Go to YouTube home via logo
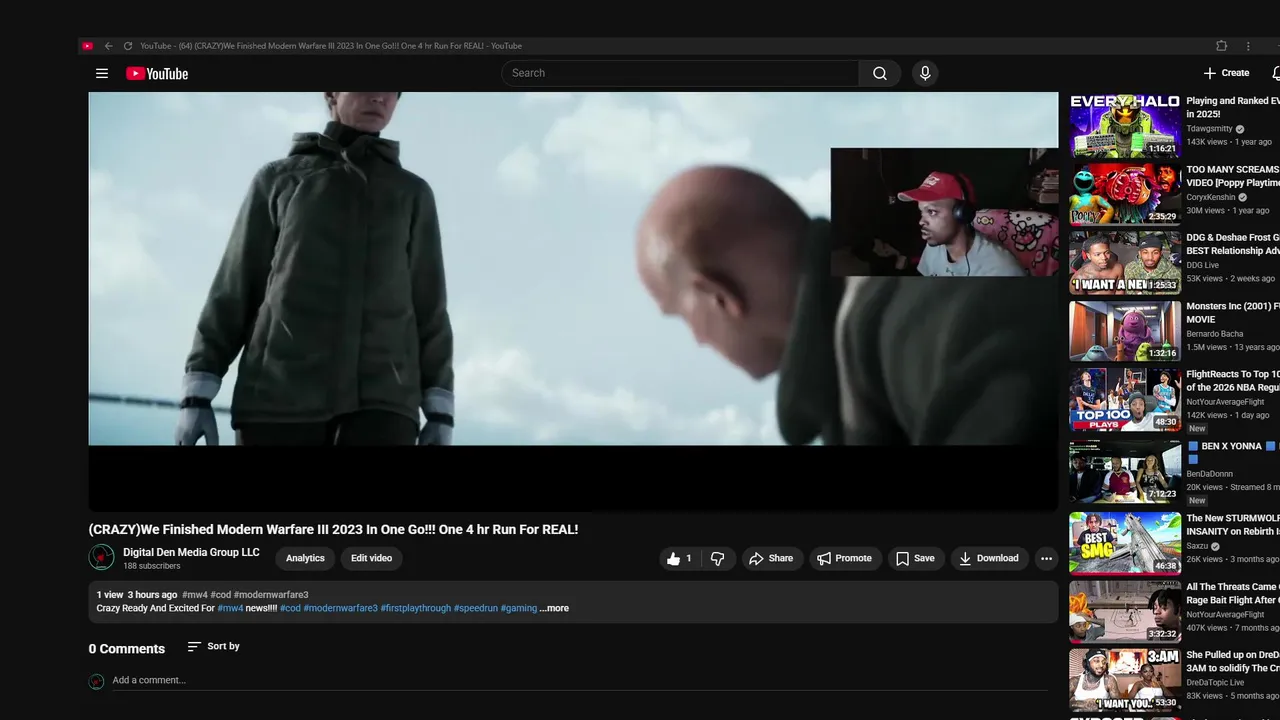 click(157, 73)
